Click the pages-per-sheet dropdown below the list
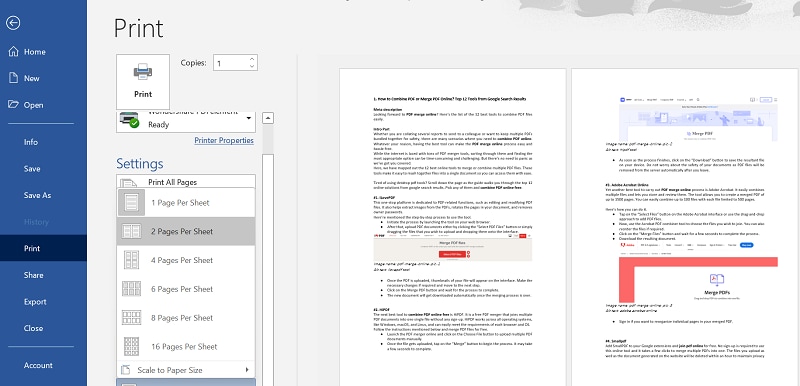The image size is (800, 386). pos(186,382)
